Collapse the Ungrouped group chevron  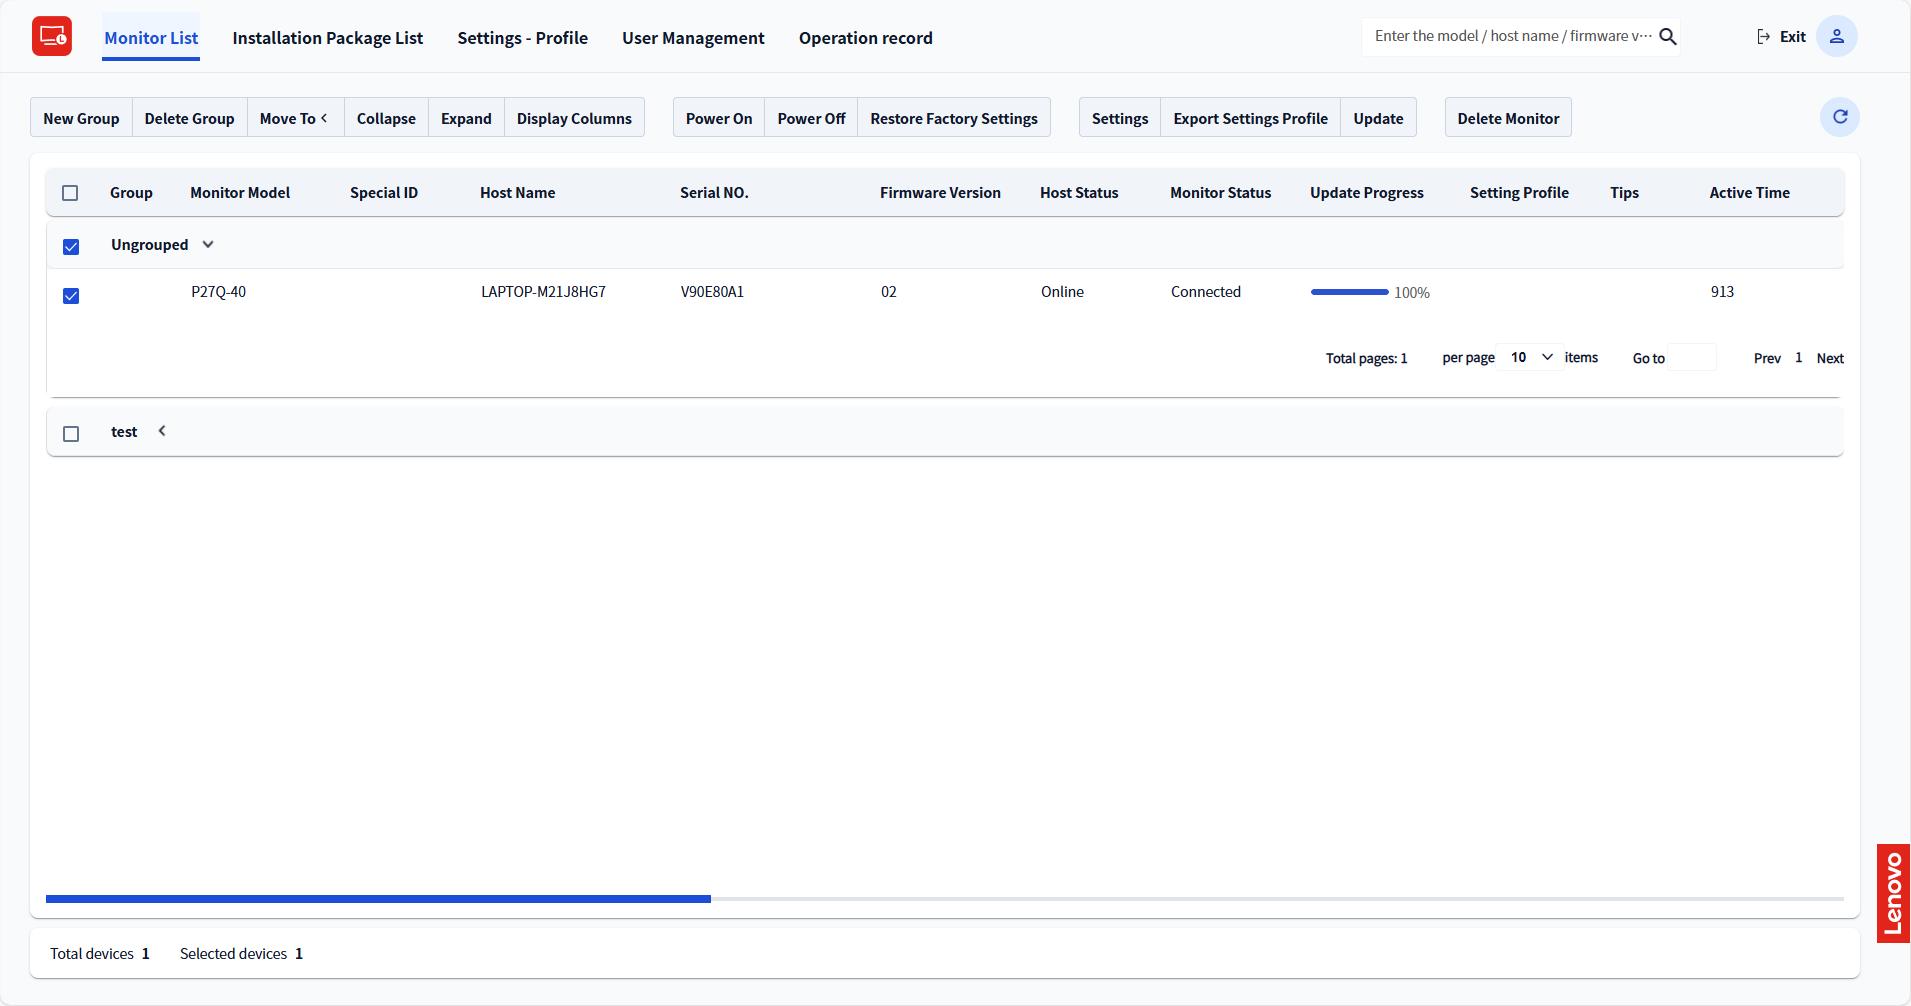(208, 245)
